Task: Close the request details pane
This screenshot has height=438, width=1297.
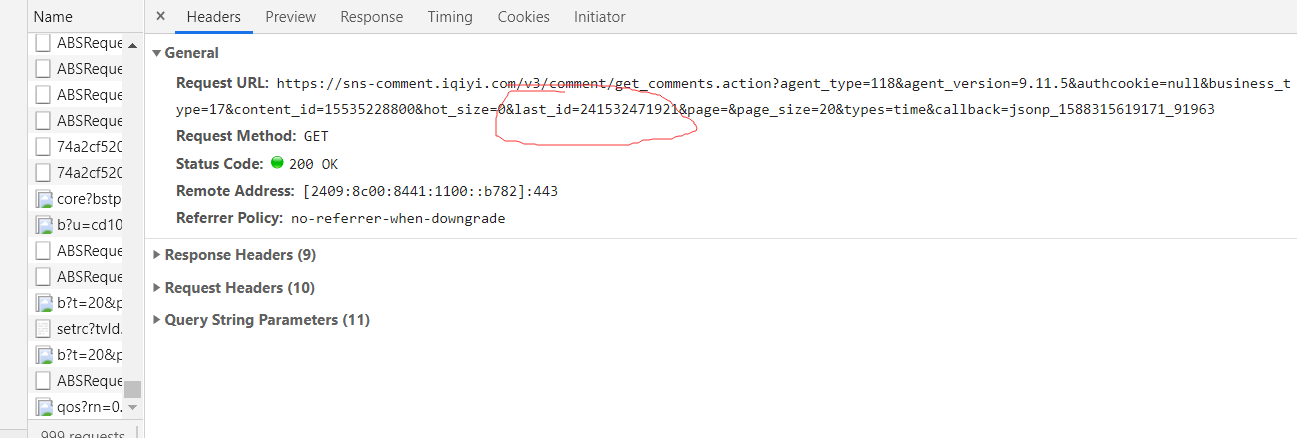Action: [160, 16]
